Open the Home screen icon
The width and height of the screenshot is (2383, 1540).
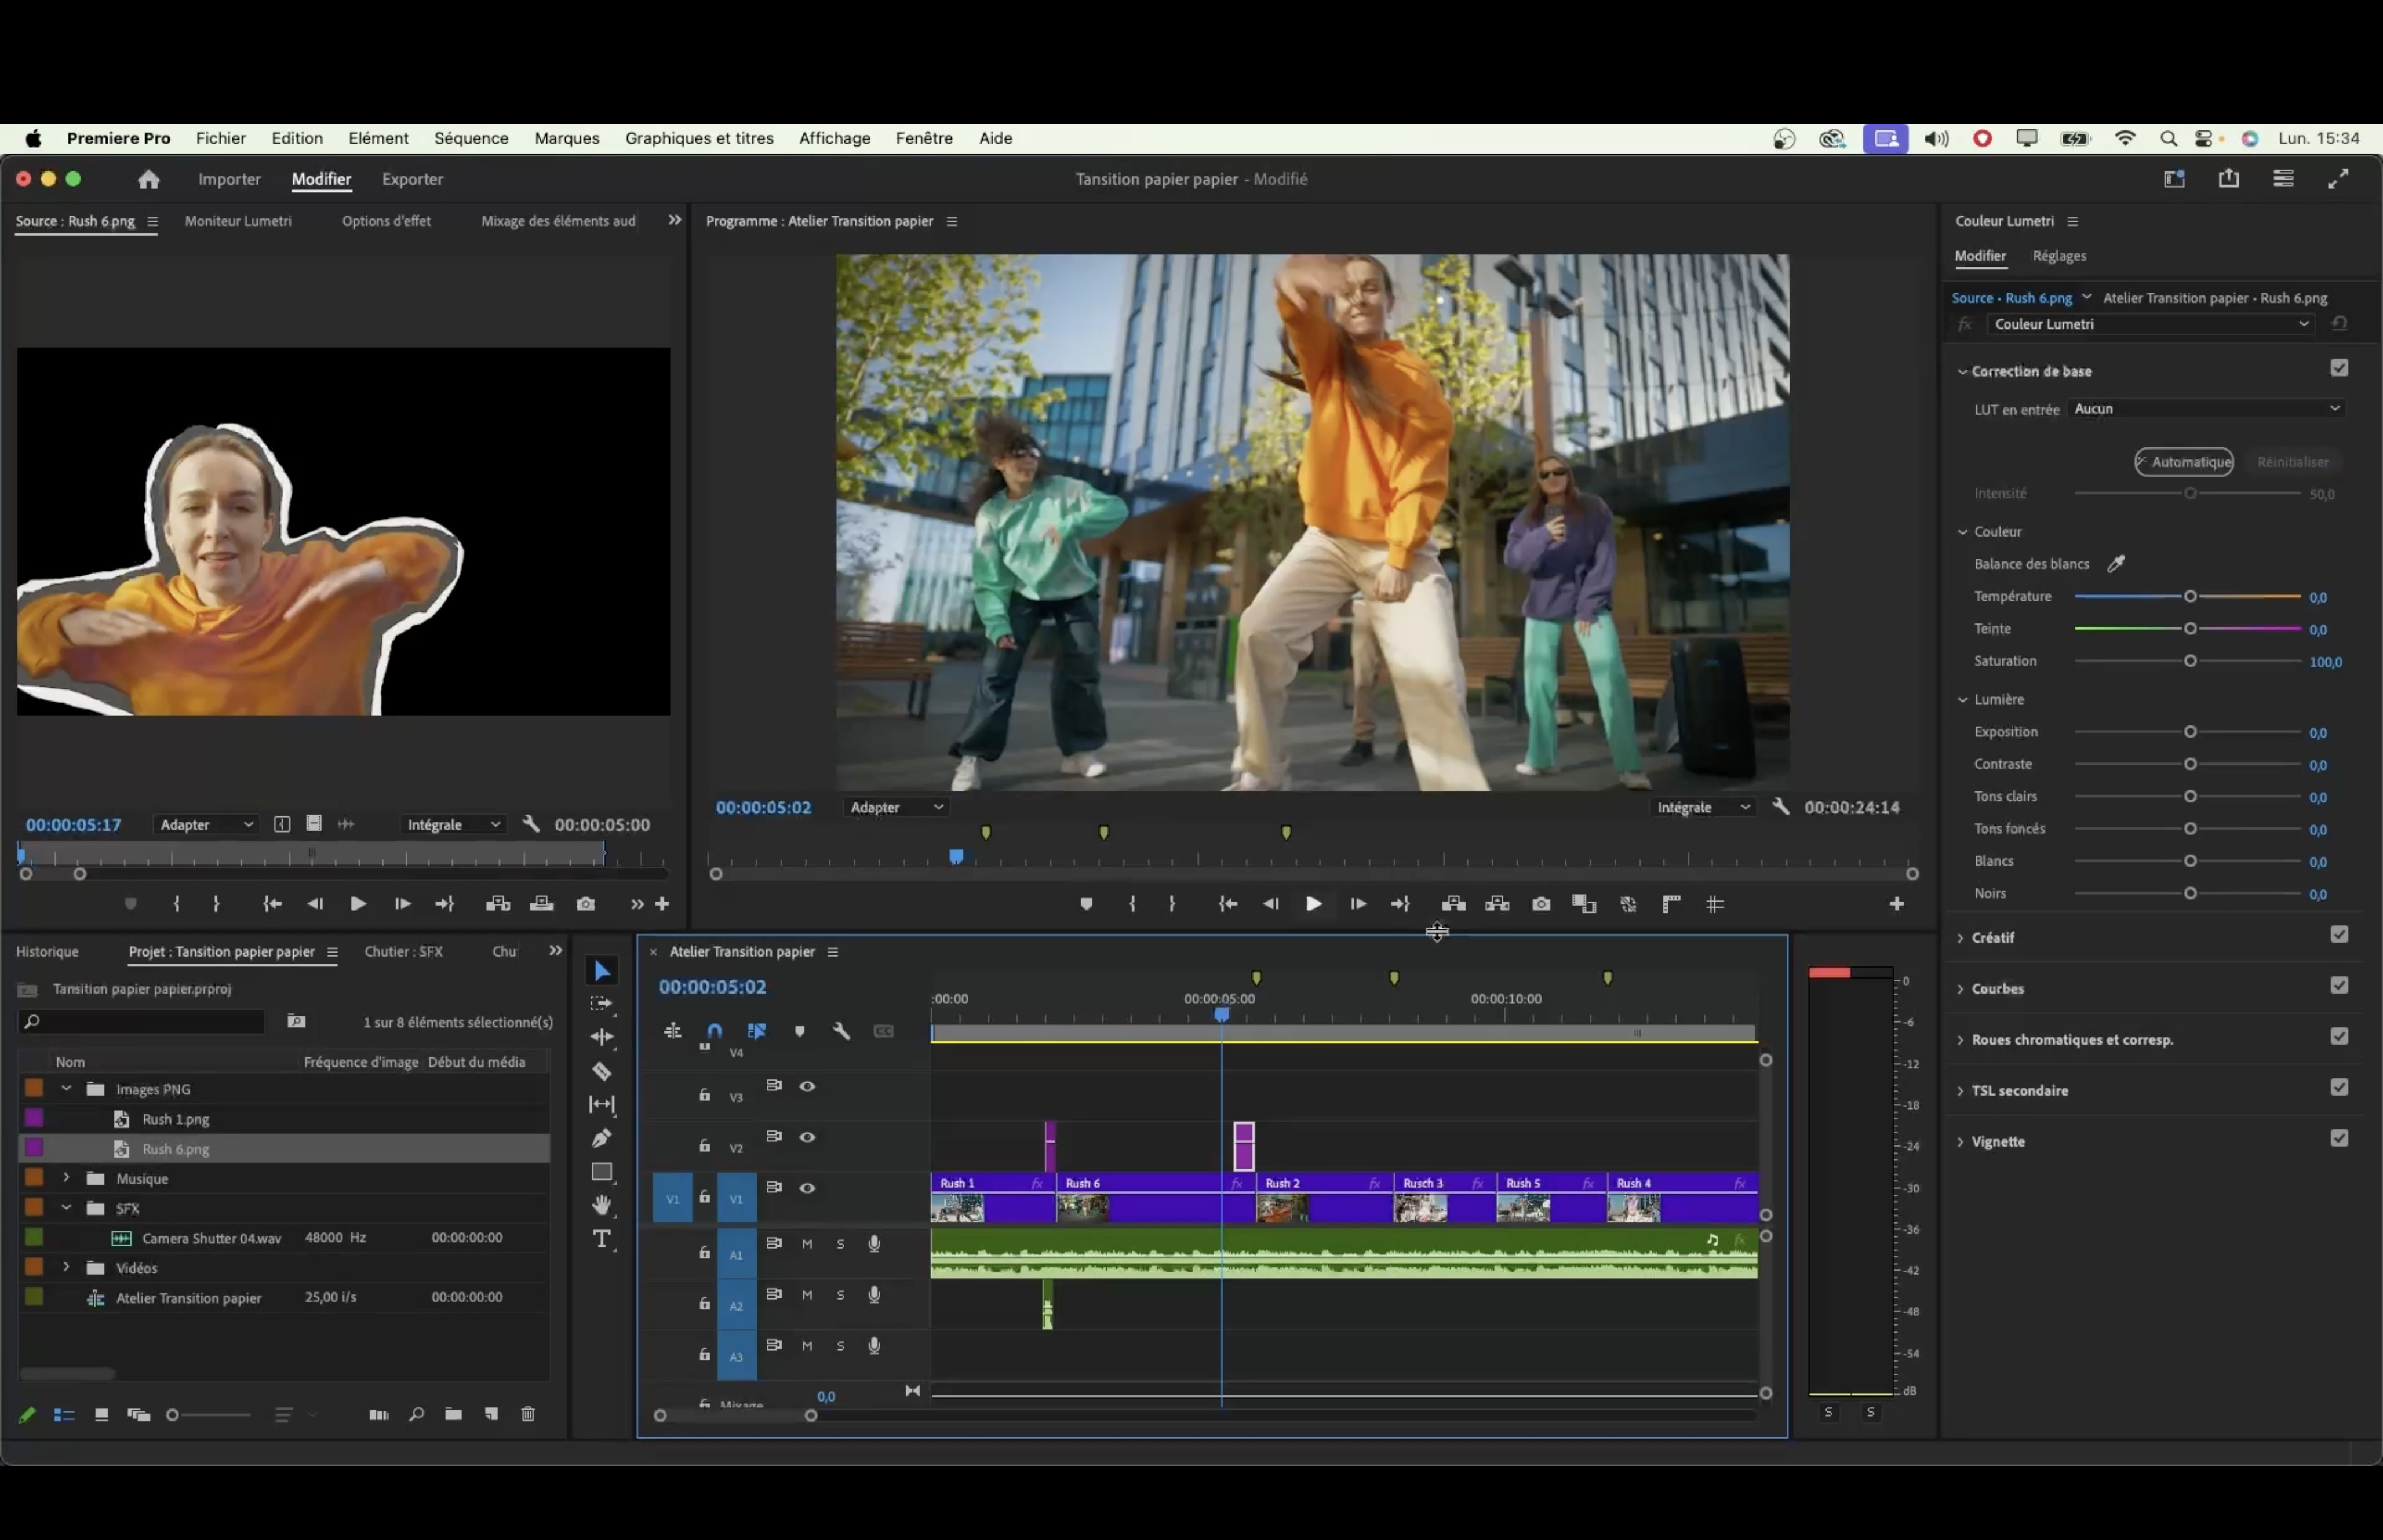(x=148, y=179)
